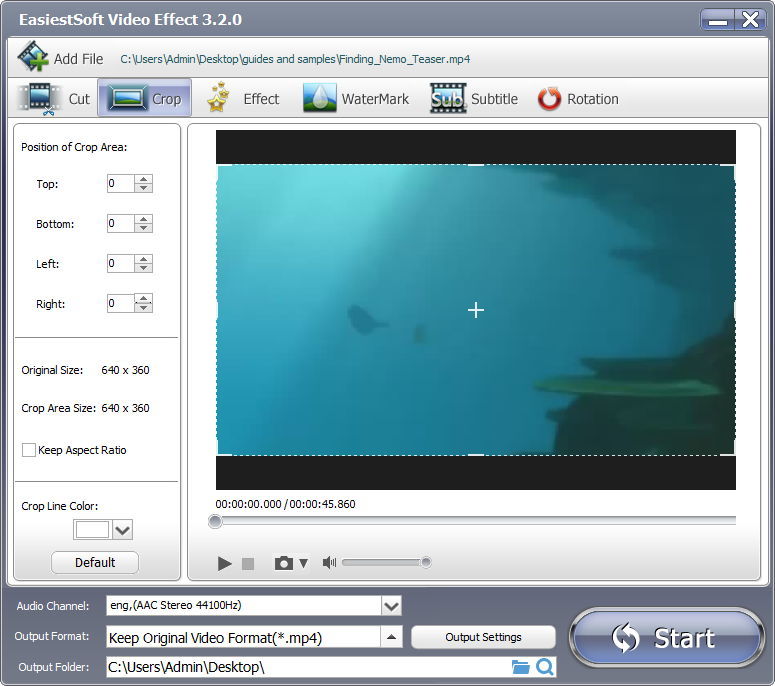Click the Output Folder path field
Viewport: 775px width, 686px height.
[x=307, y=667]
